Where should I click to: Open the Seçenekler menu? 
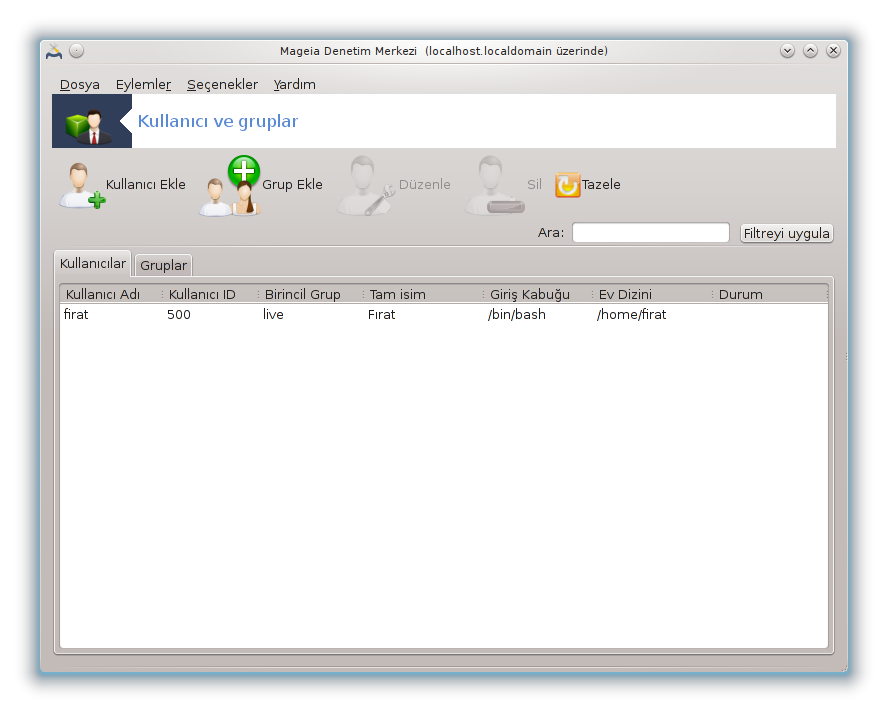[x=222, y=84]
